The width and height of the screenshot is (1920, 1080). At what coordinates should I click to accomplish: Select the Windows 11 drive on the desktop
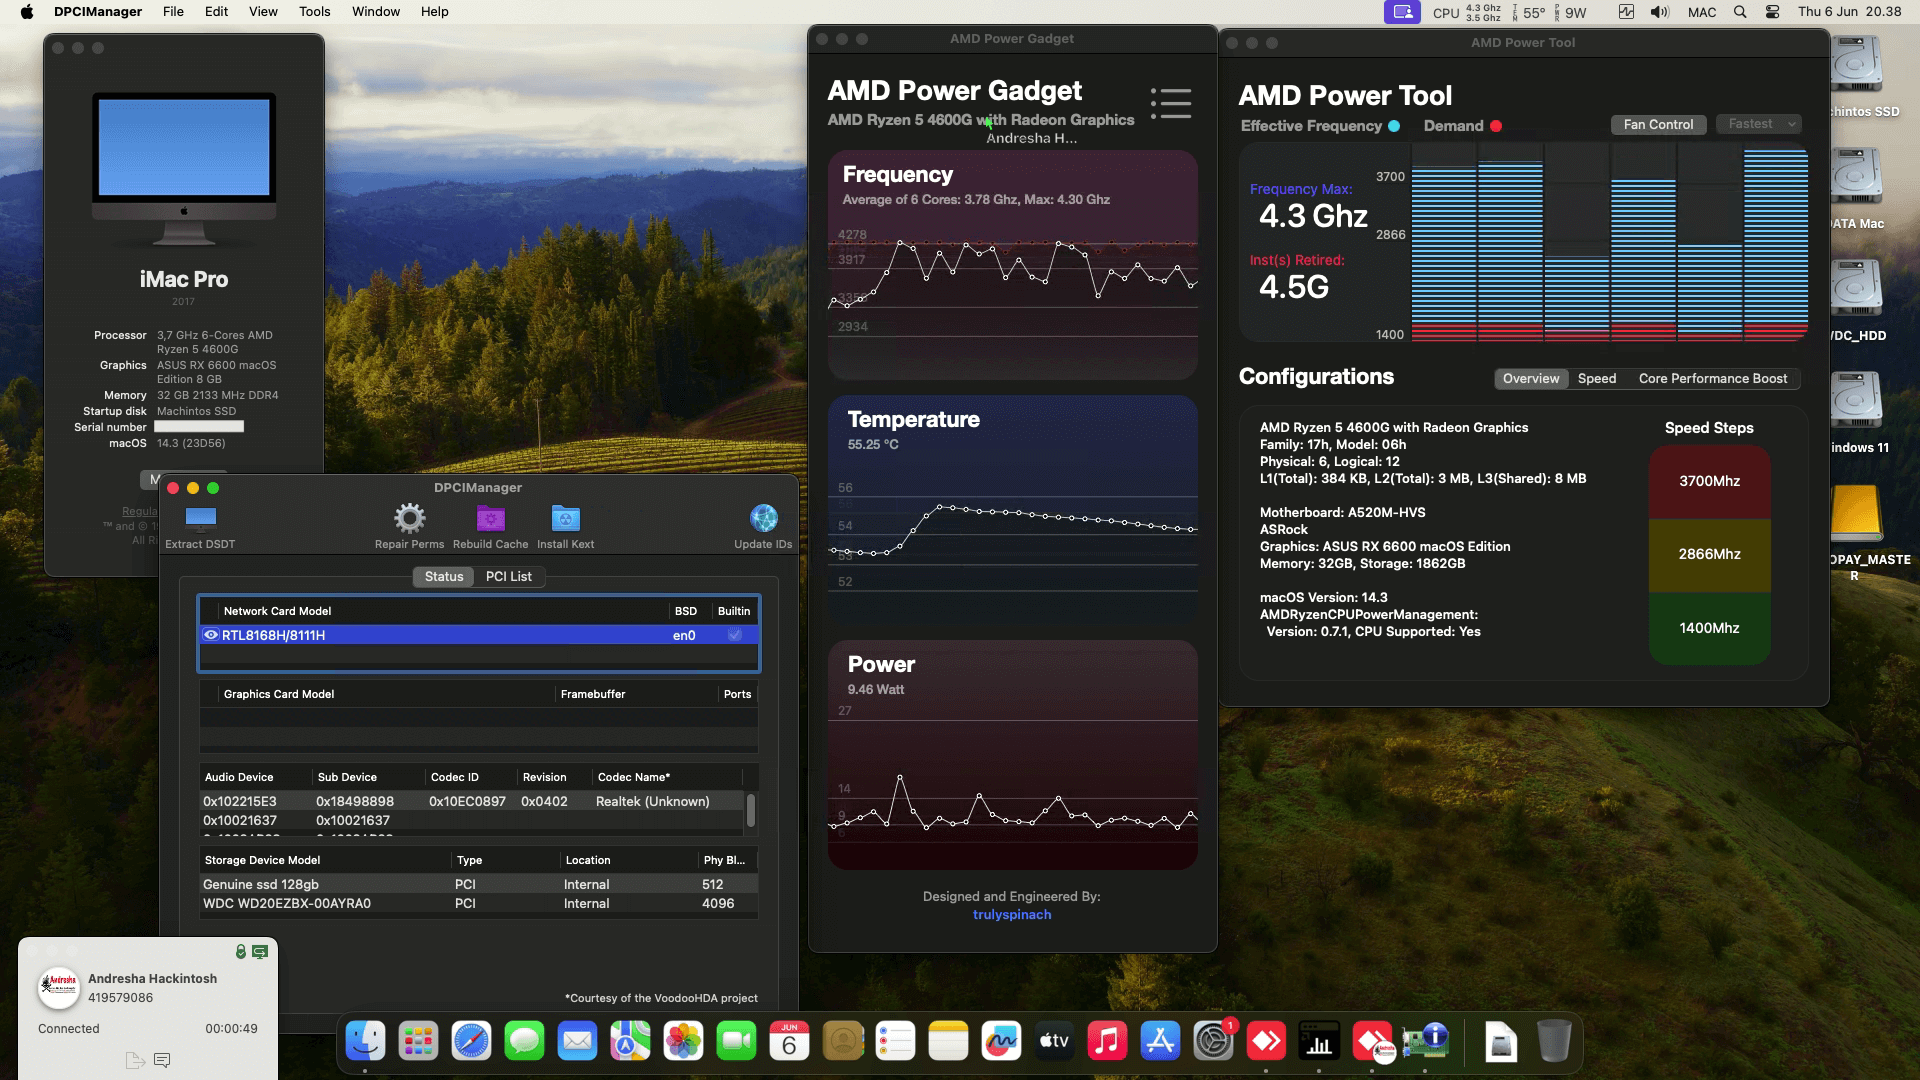(x=1857, y=412)
